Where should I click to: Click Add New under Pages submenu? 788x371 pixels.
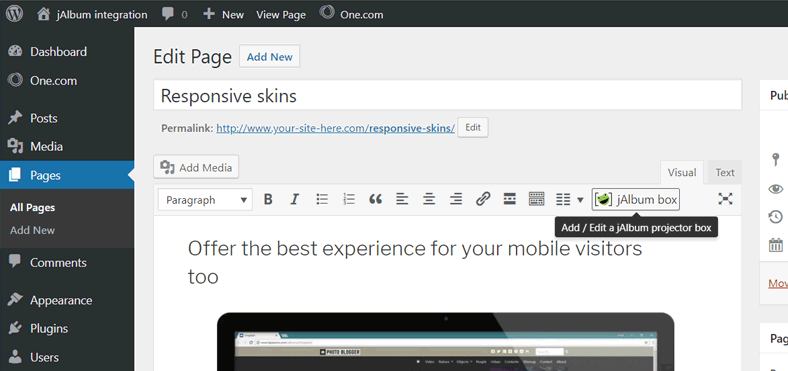tap(32, 230)
